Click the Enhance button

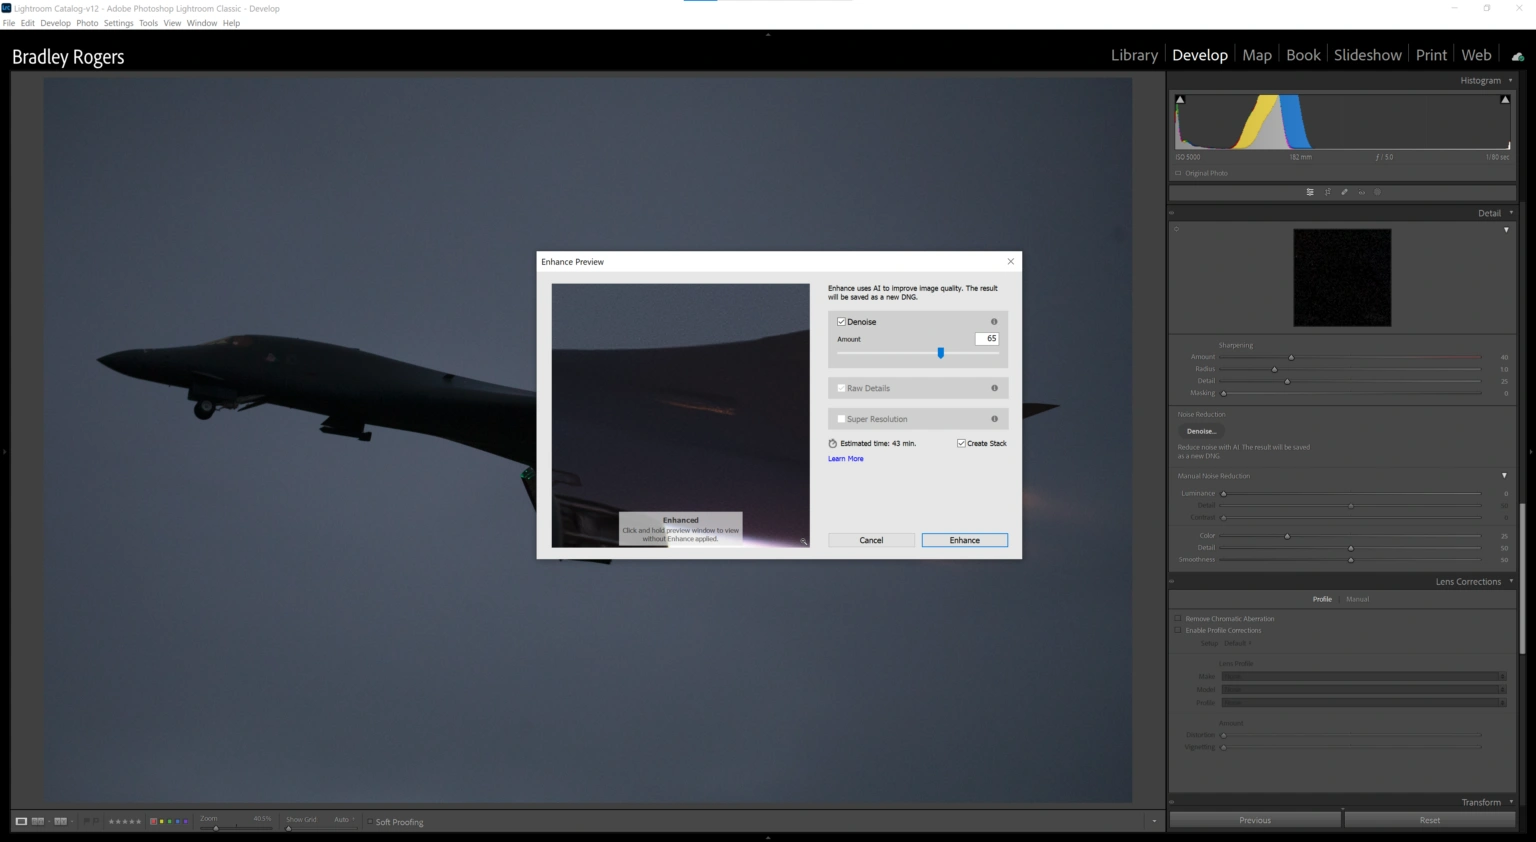pos(964,540)
